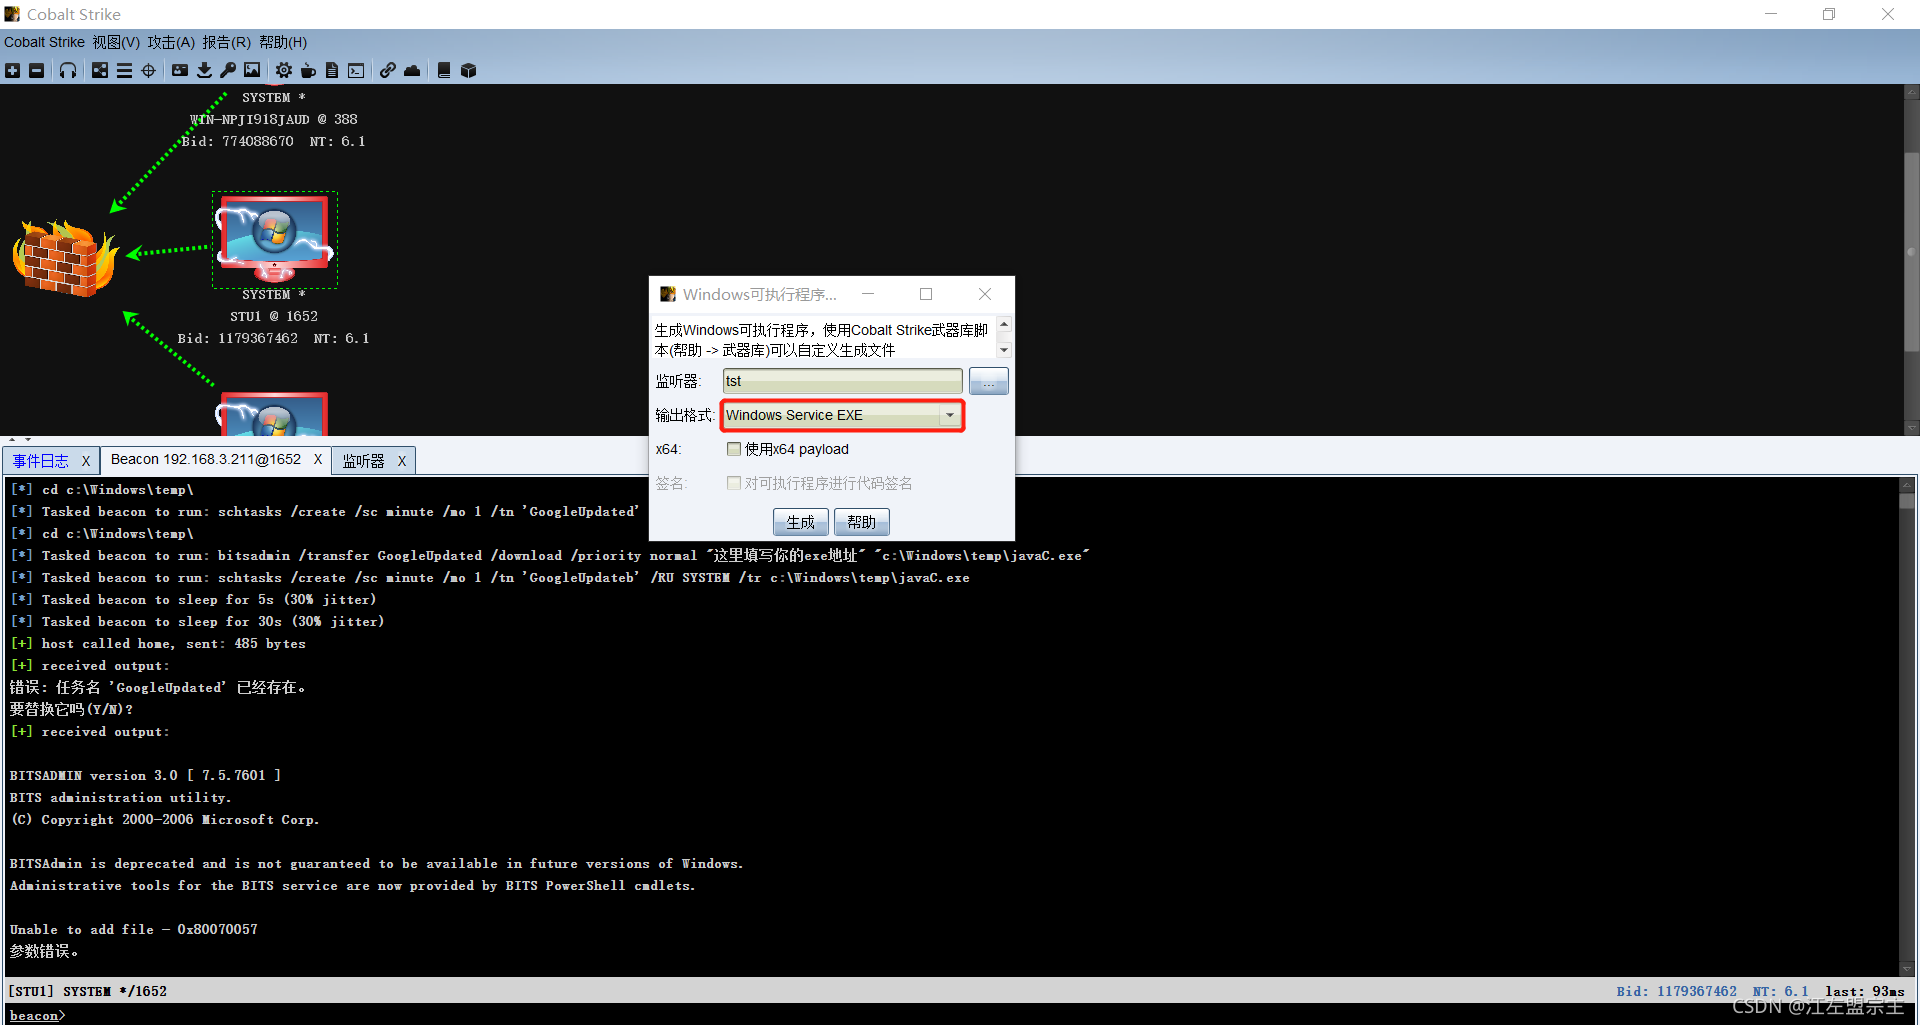Open the Cobalt Strike menu
The image size is (1920, 1025).
pos(44,42)
